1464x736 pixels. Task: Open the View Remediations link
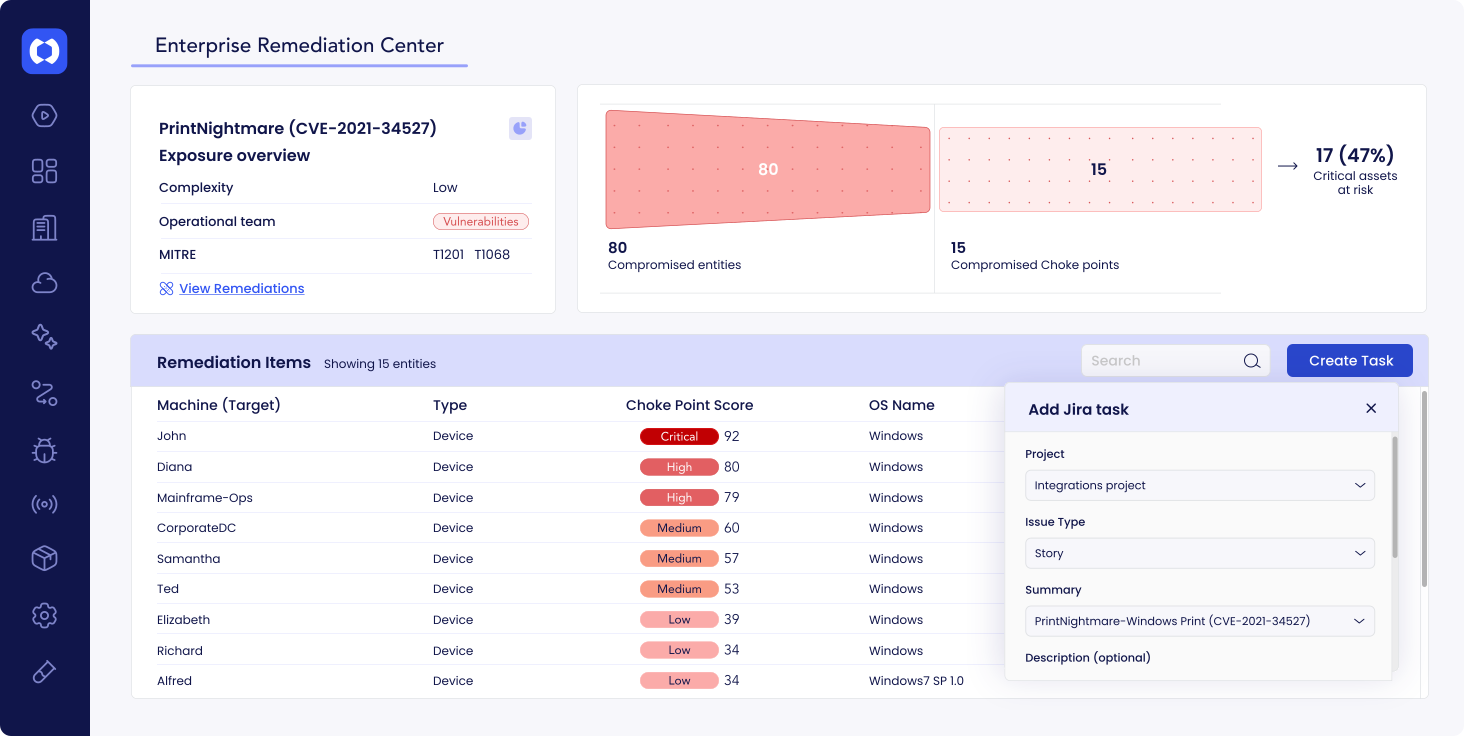[241, 288]
